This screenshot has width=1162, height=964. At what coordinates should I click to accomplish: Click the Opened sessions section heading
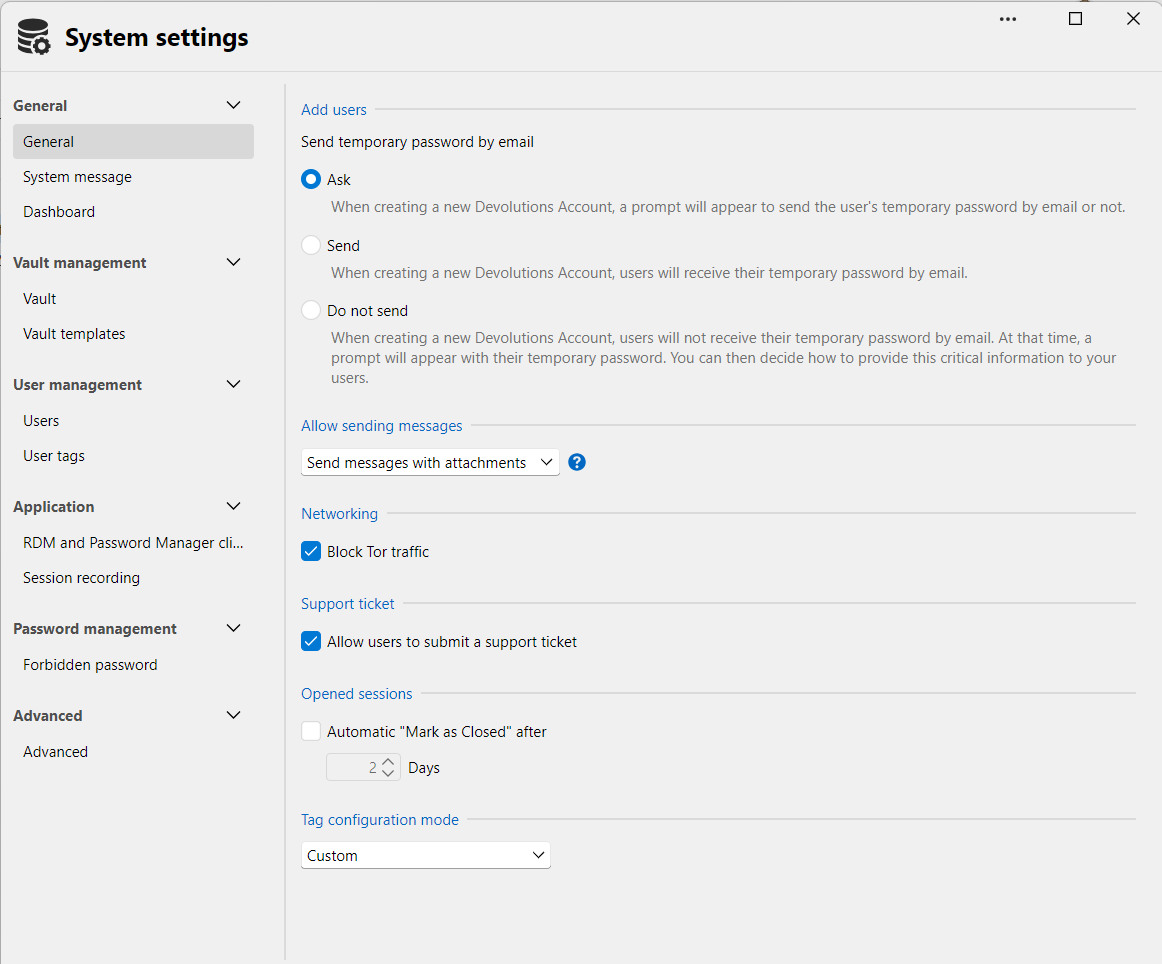[356, 694]
